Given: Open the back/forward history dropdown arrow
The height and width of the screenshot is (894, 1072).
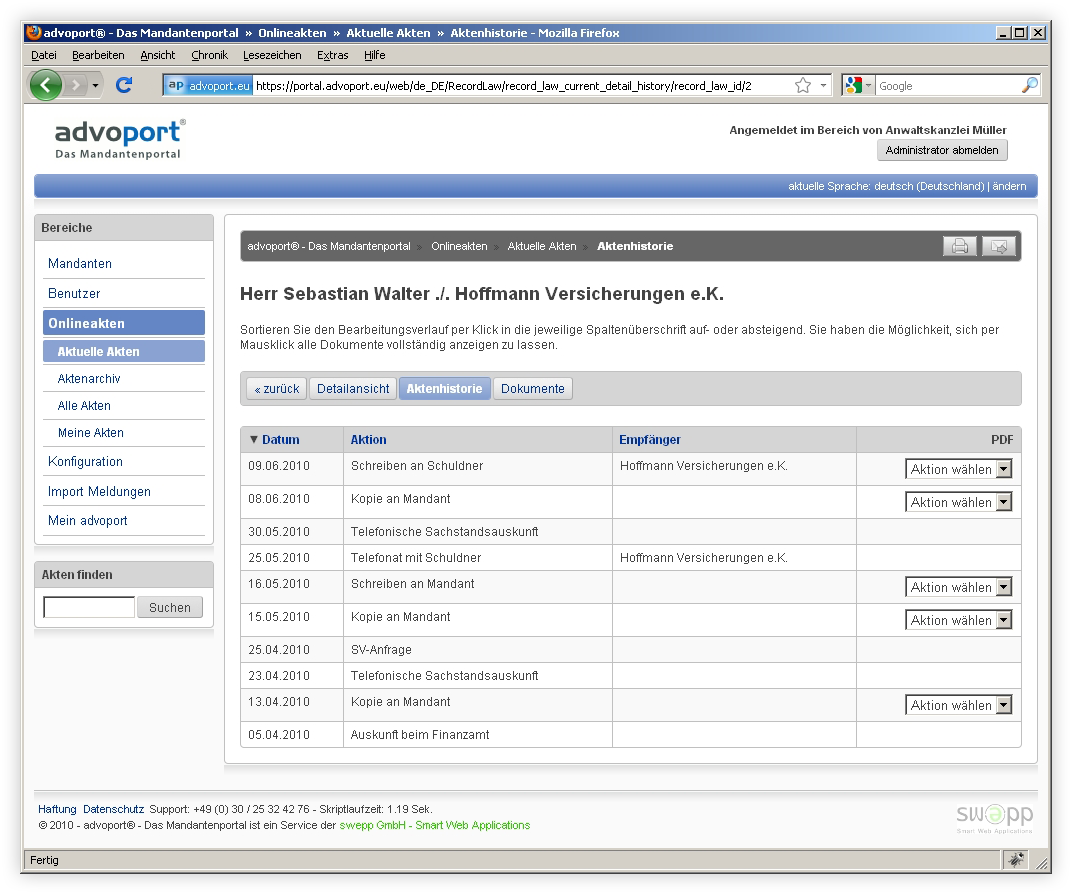Looking at the screenshot, I should (x=95, y=85).
